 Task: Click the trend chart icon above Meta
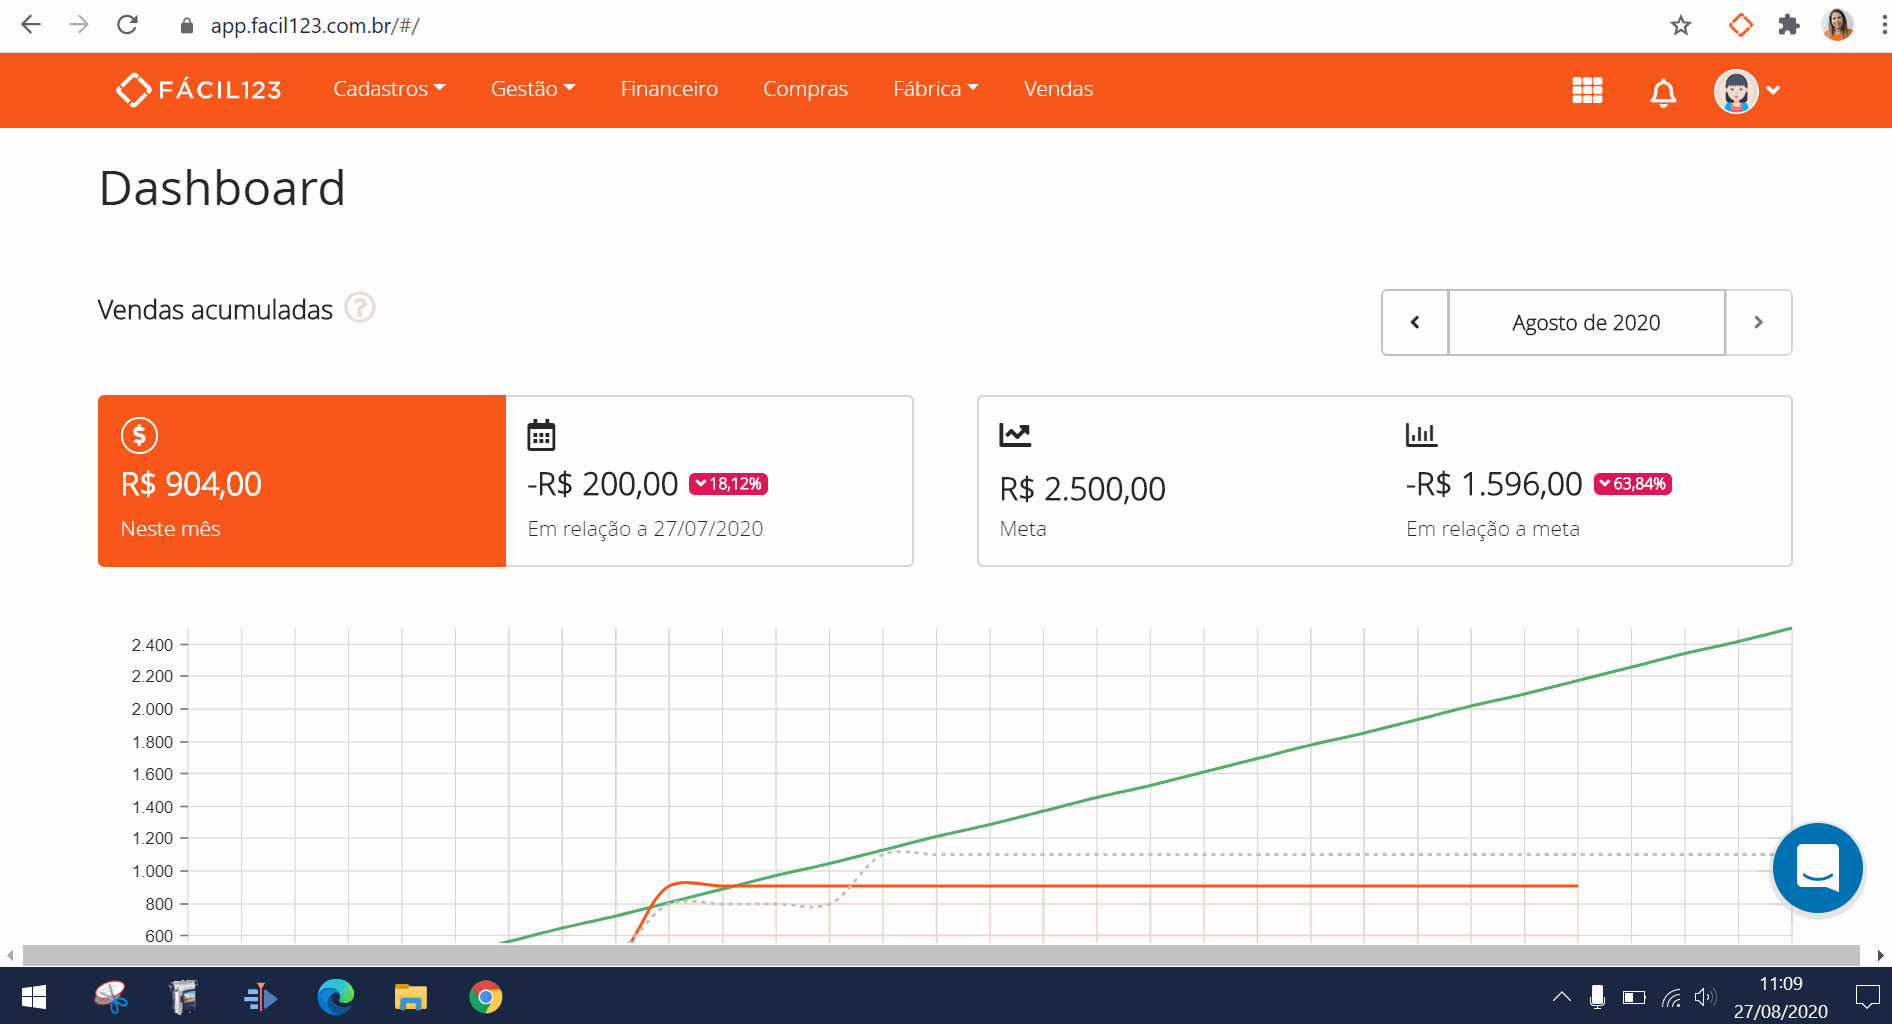(x=1015, y=434)
